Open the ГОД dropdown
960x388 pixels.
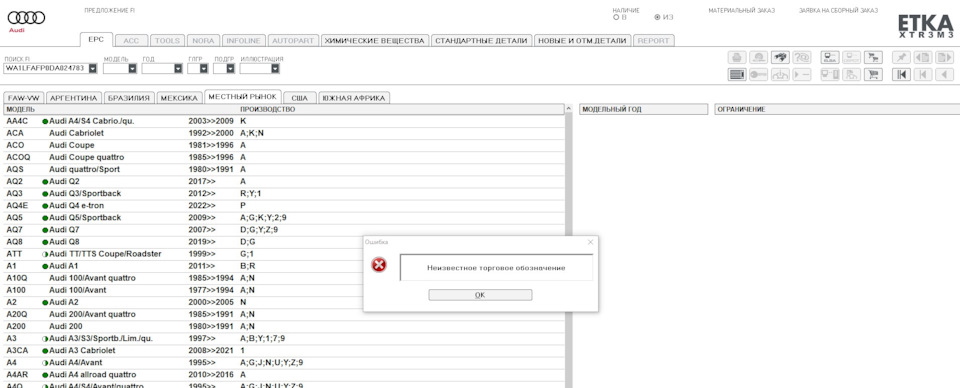coord(178,69)
